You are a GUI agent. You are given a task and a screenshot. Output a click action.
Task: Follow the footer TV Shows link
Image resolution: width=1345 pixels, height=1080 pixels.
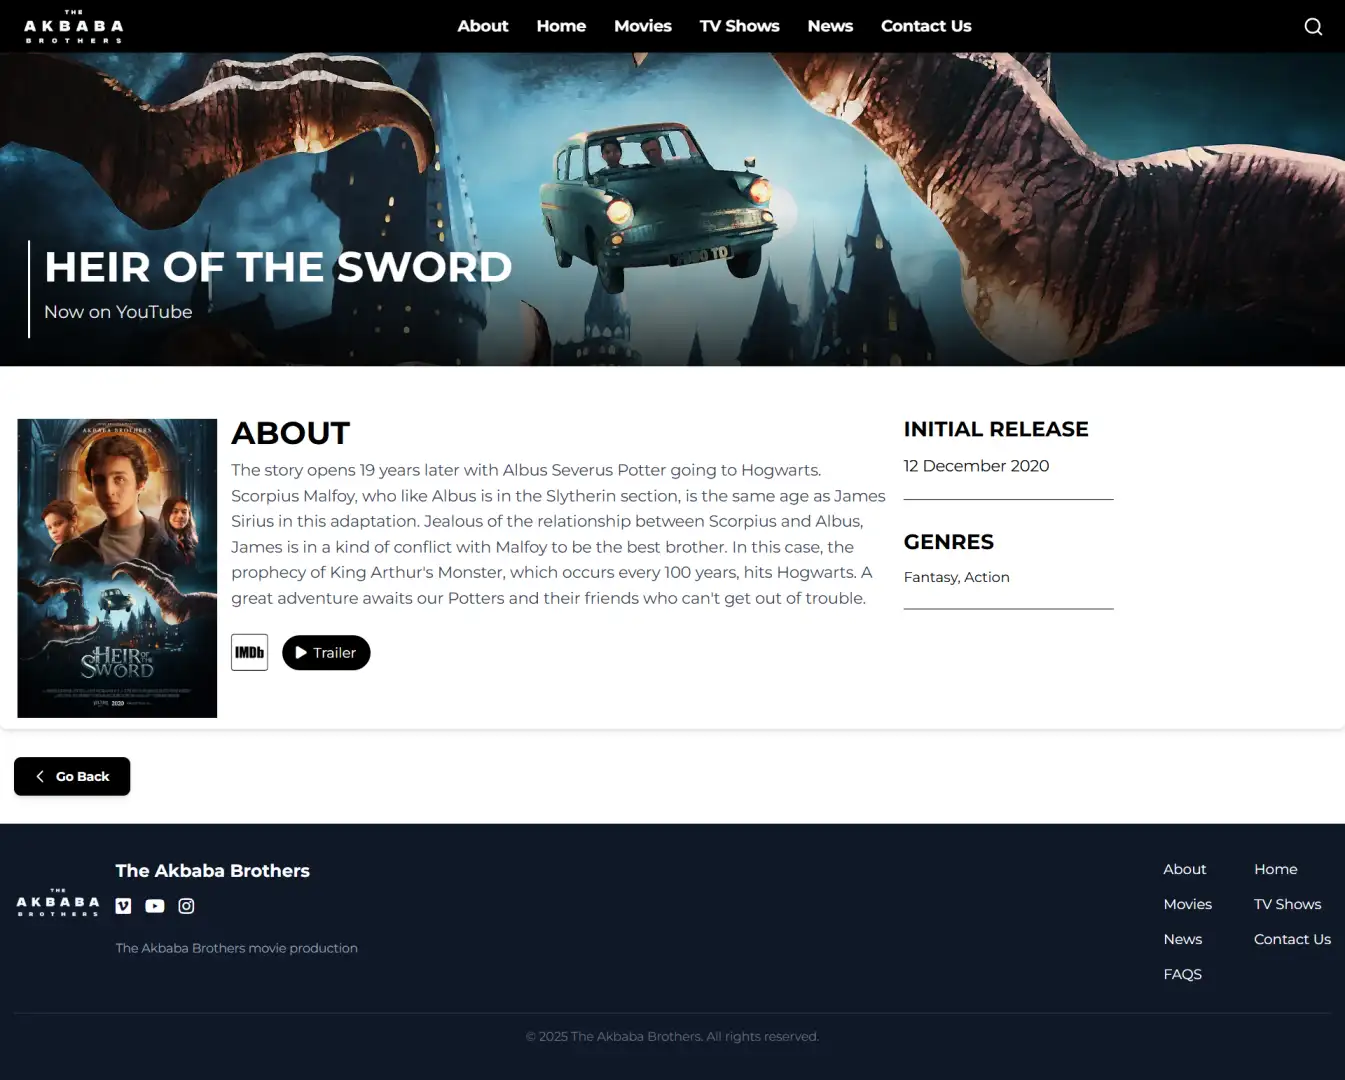click(1288, 904)
